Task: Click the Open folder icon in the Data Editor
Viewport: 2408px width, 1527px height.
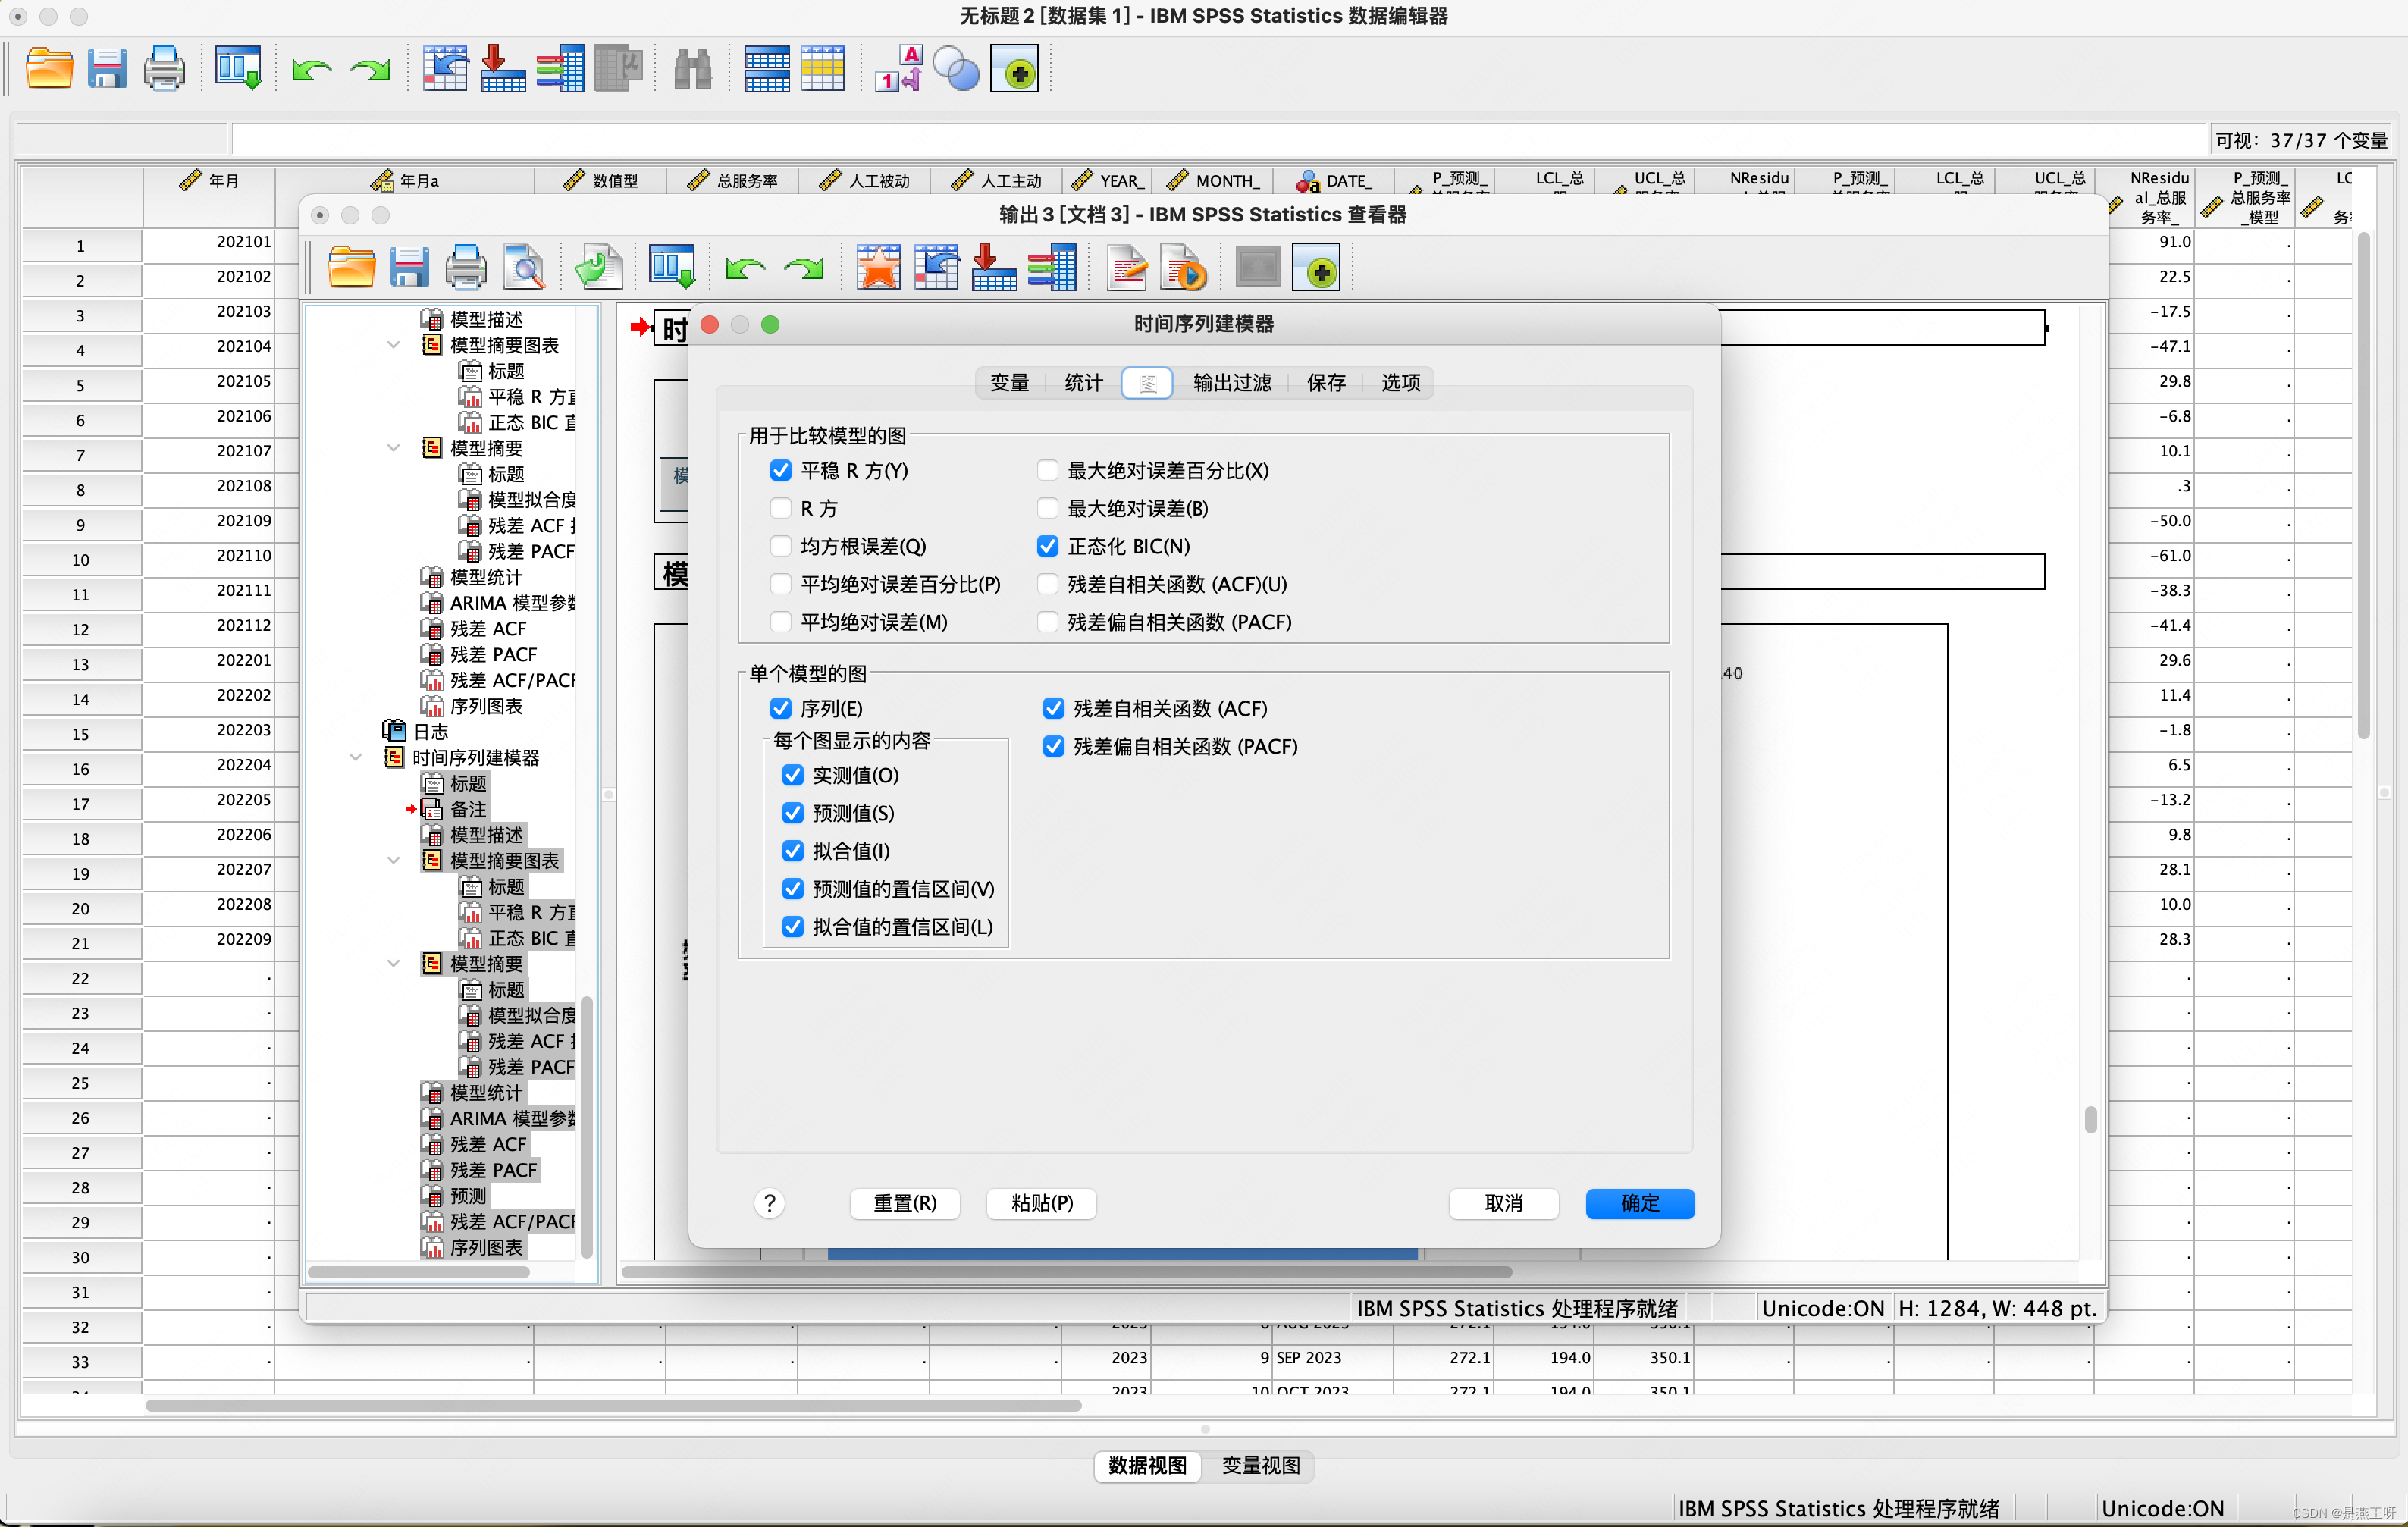Action: pos(49,70)
